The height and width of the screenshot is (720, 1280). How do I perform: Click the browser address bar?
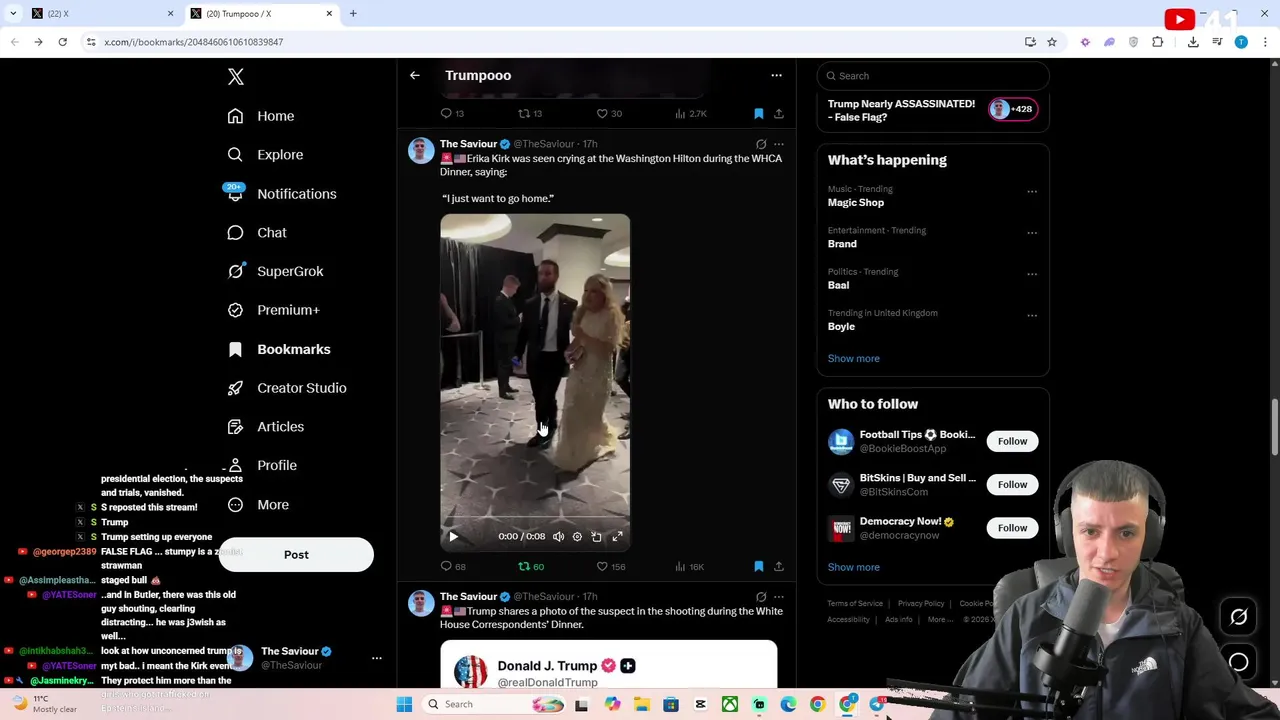coord(550,42)
